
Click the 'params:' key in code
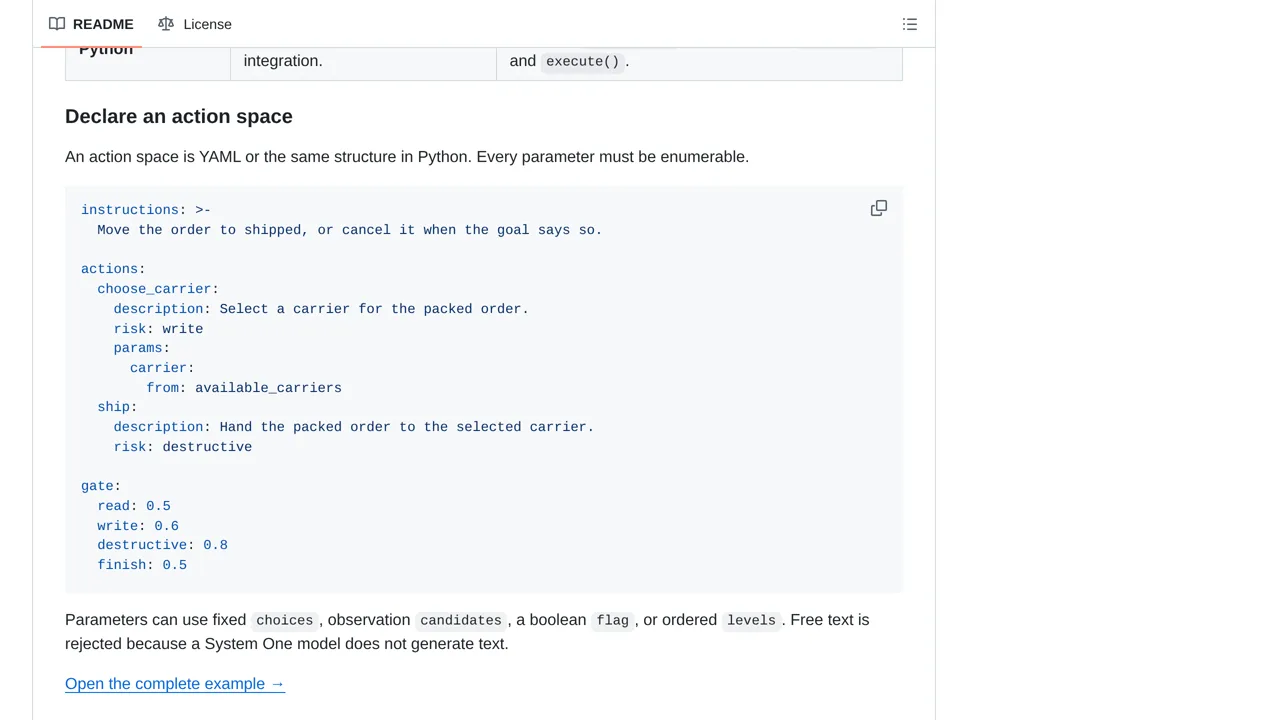point(142,348)
